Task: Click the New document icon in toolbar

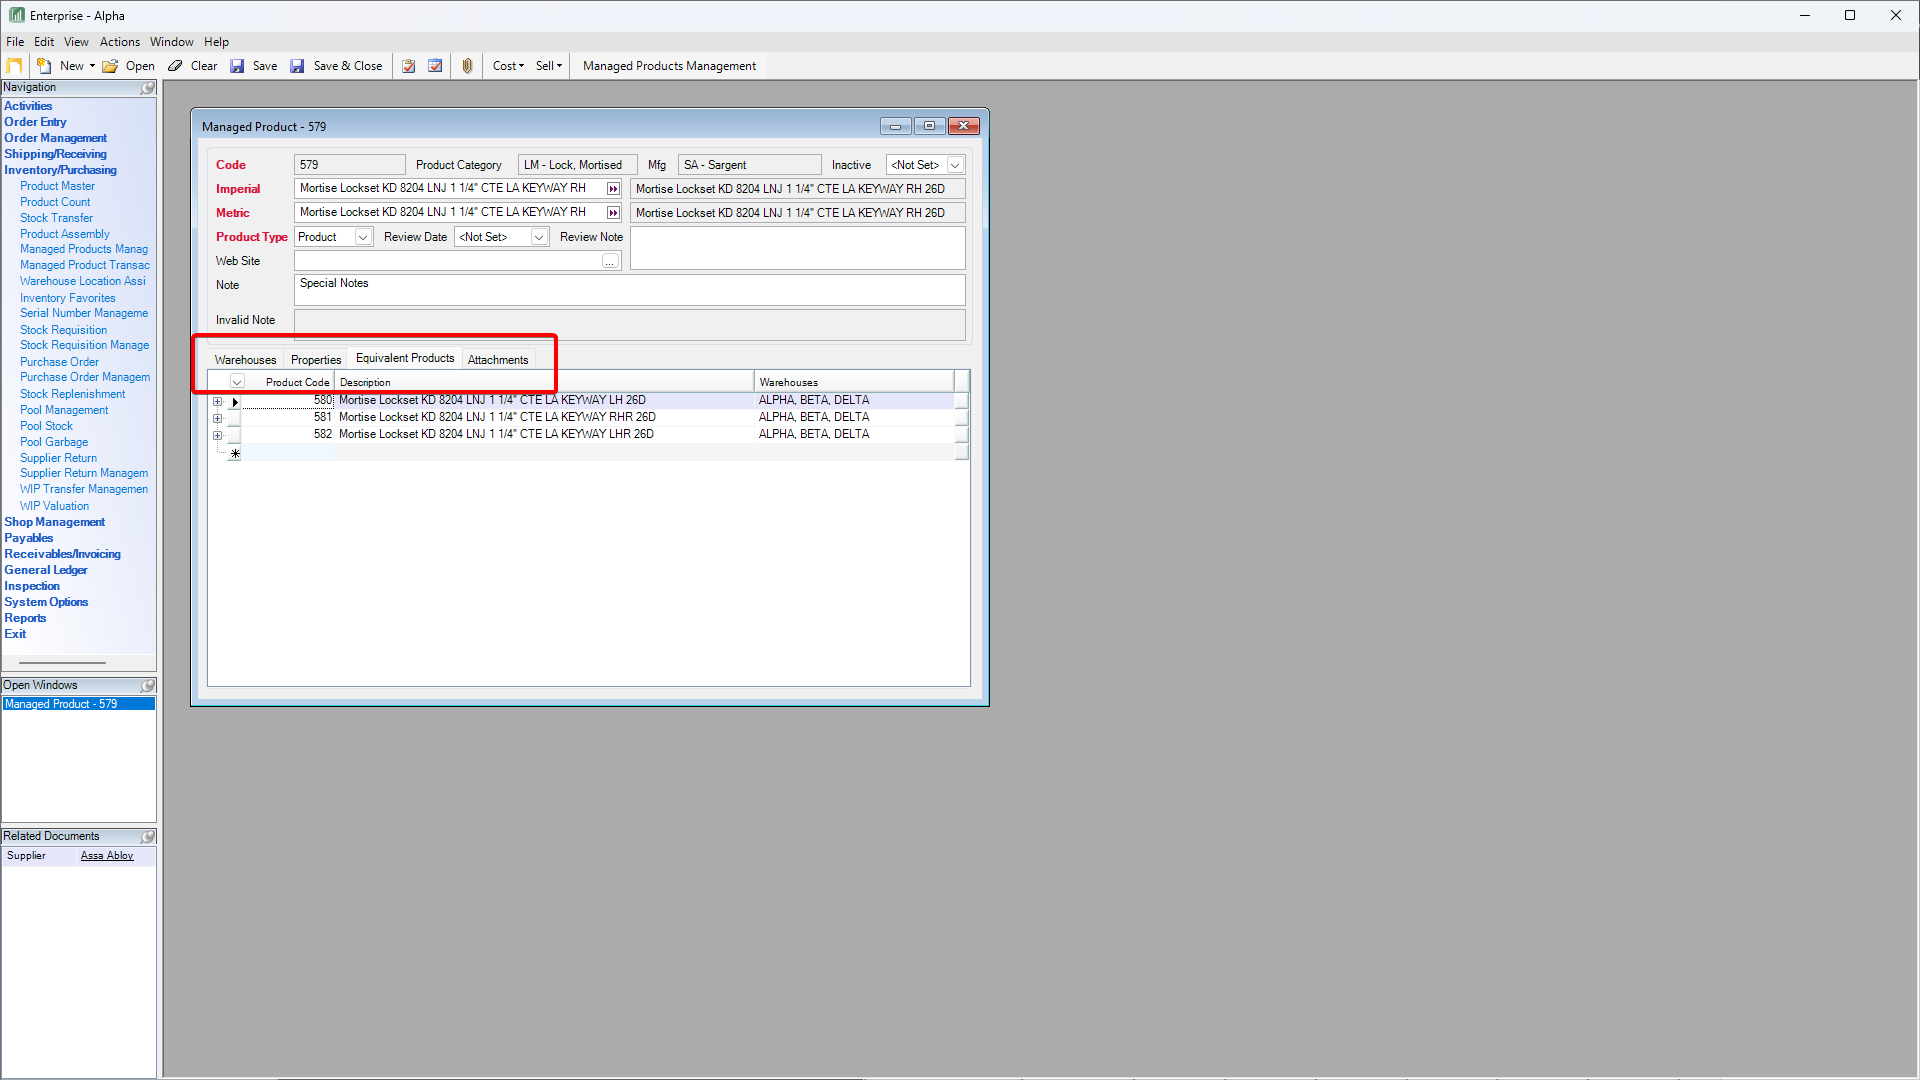Action: coord(44,66)
